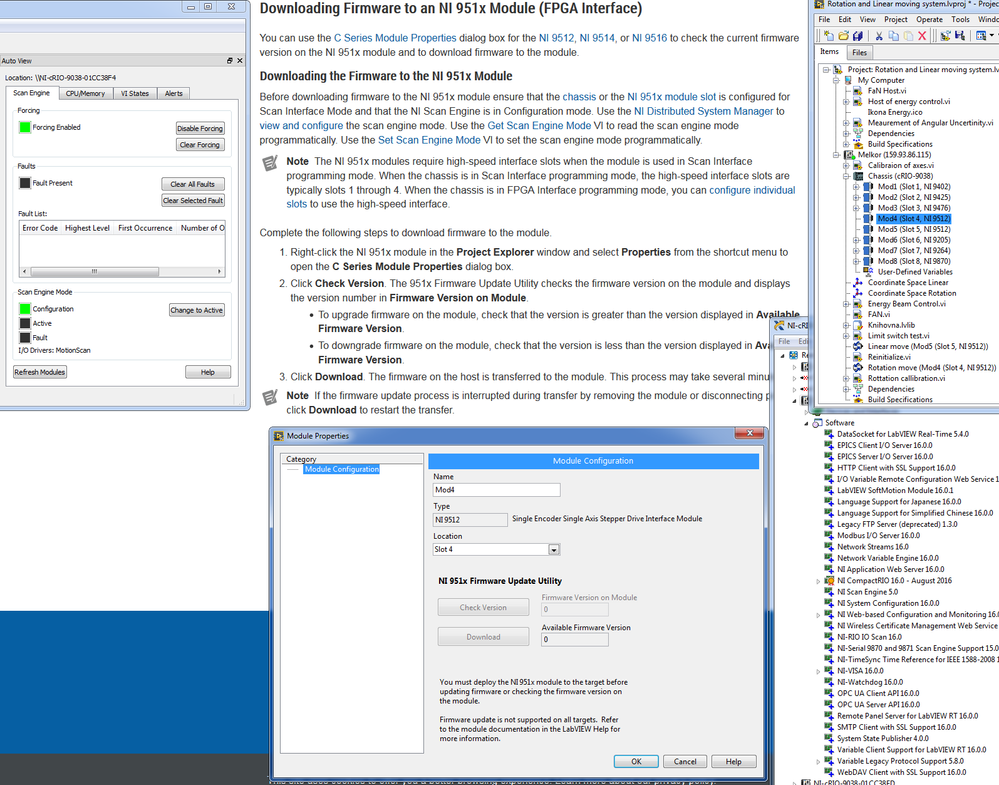This screenshot has height=785, width=999.
Task: Expand Mod2 (Slot 2, NI 9425) node
Action: click(x=856, y=198)
